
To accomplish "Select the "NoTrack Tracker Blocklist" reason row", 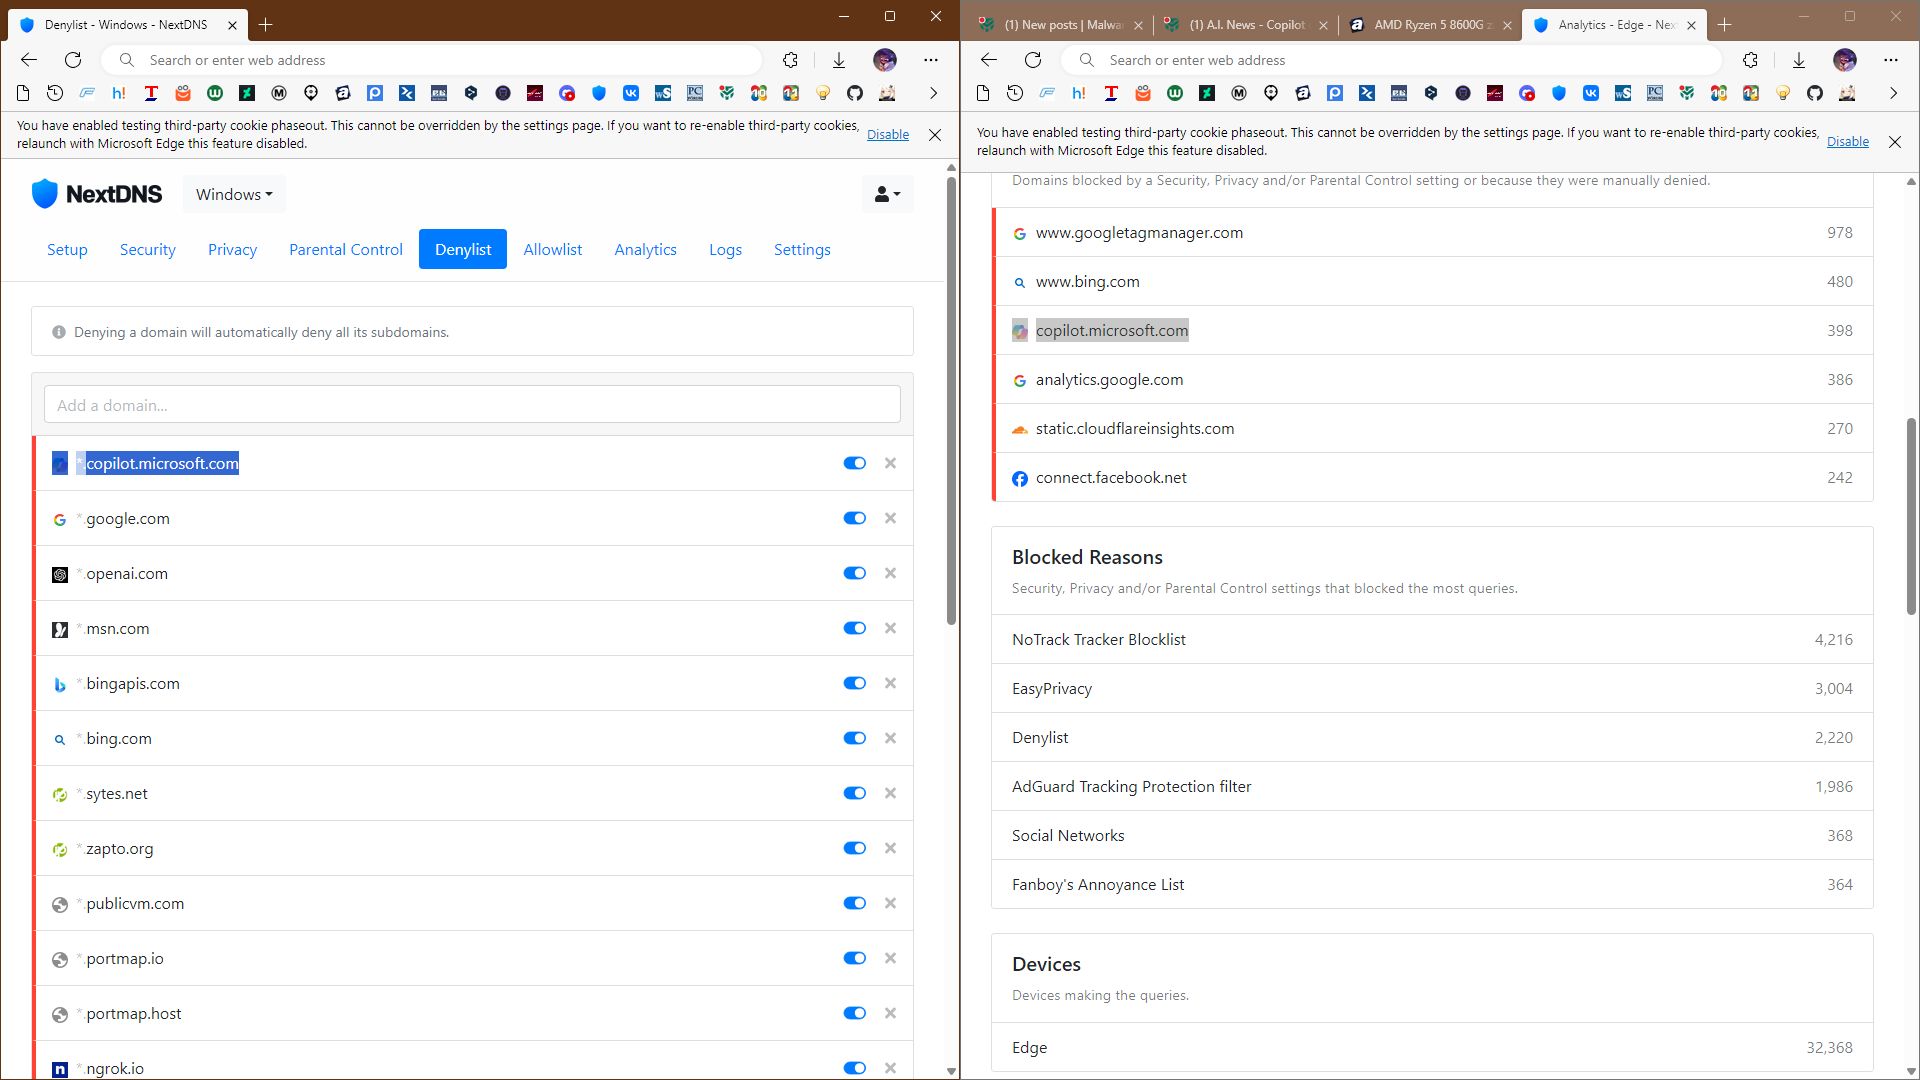I will tap(1432, 639).
